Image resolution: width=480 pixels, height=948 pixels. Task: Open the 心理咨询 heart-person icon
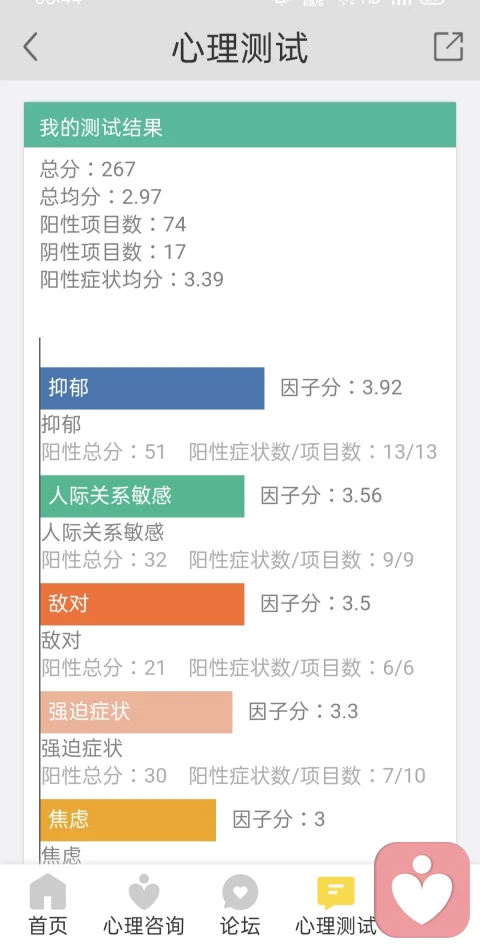143,892
